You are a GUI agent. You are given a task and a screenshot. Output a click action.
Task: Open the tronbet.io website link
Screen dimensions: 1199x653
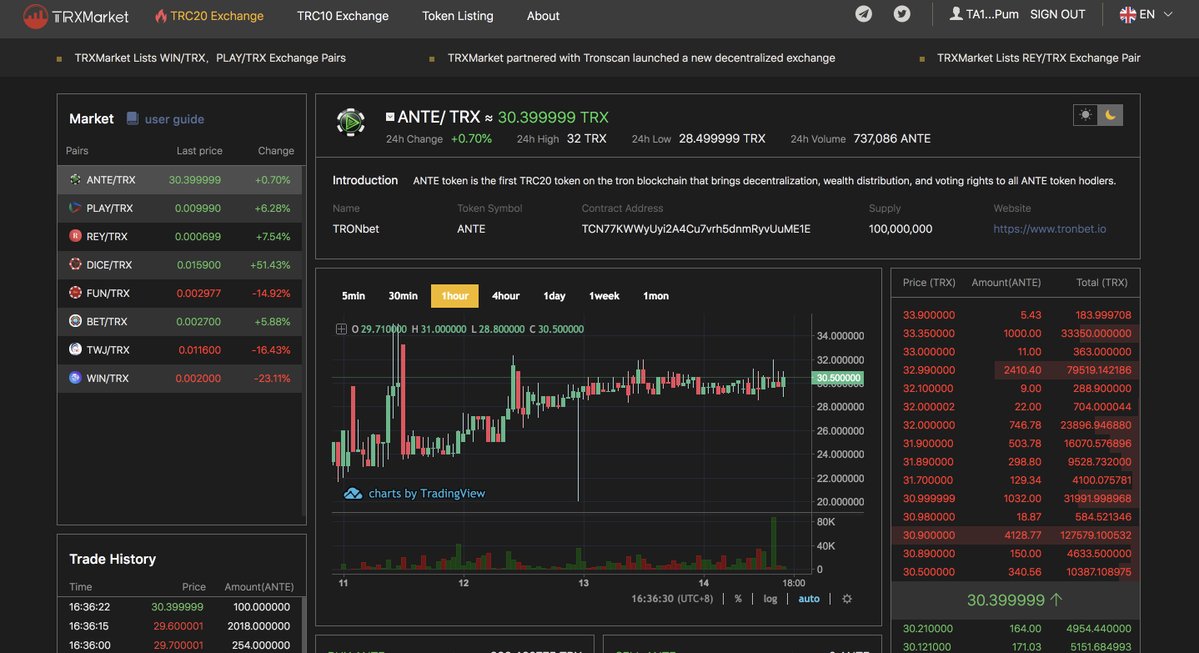coord(1049,229)
